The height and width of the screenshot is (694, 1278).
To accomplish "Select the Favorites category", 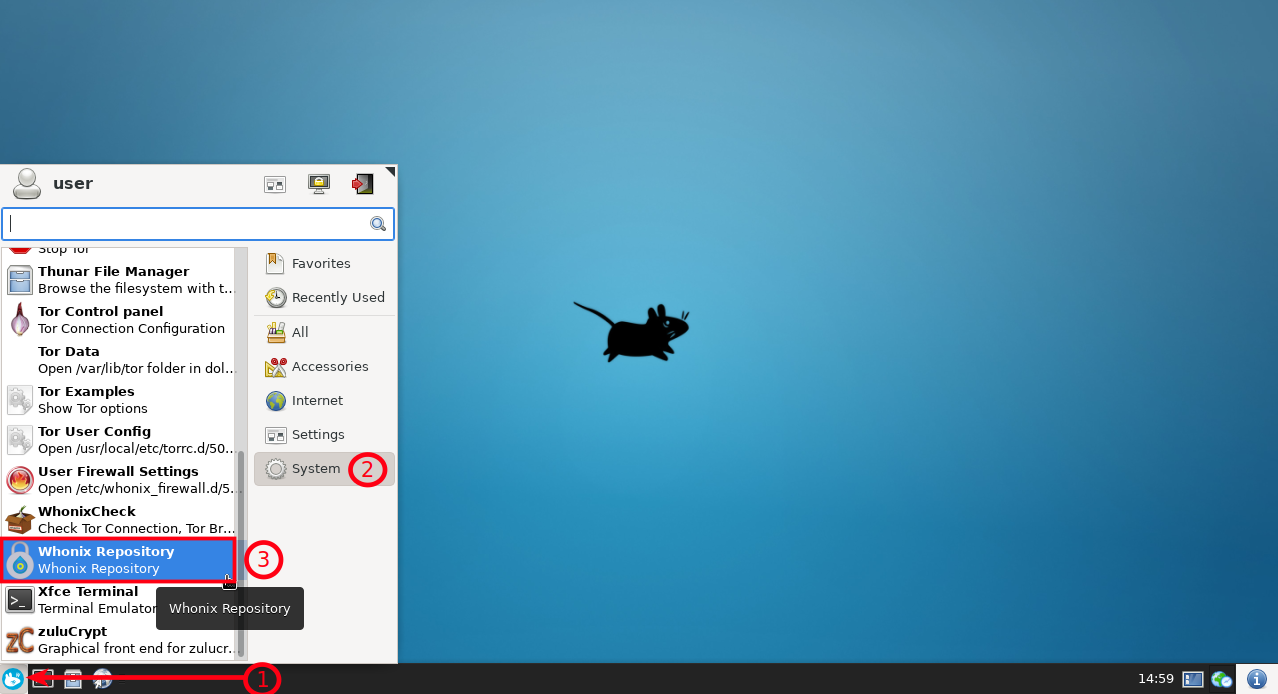I will (321, 264).
